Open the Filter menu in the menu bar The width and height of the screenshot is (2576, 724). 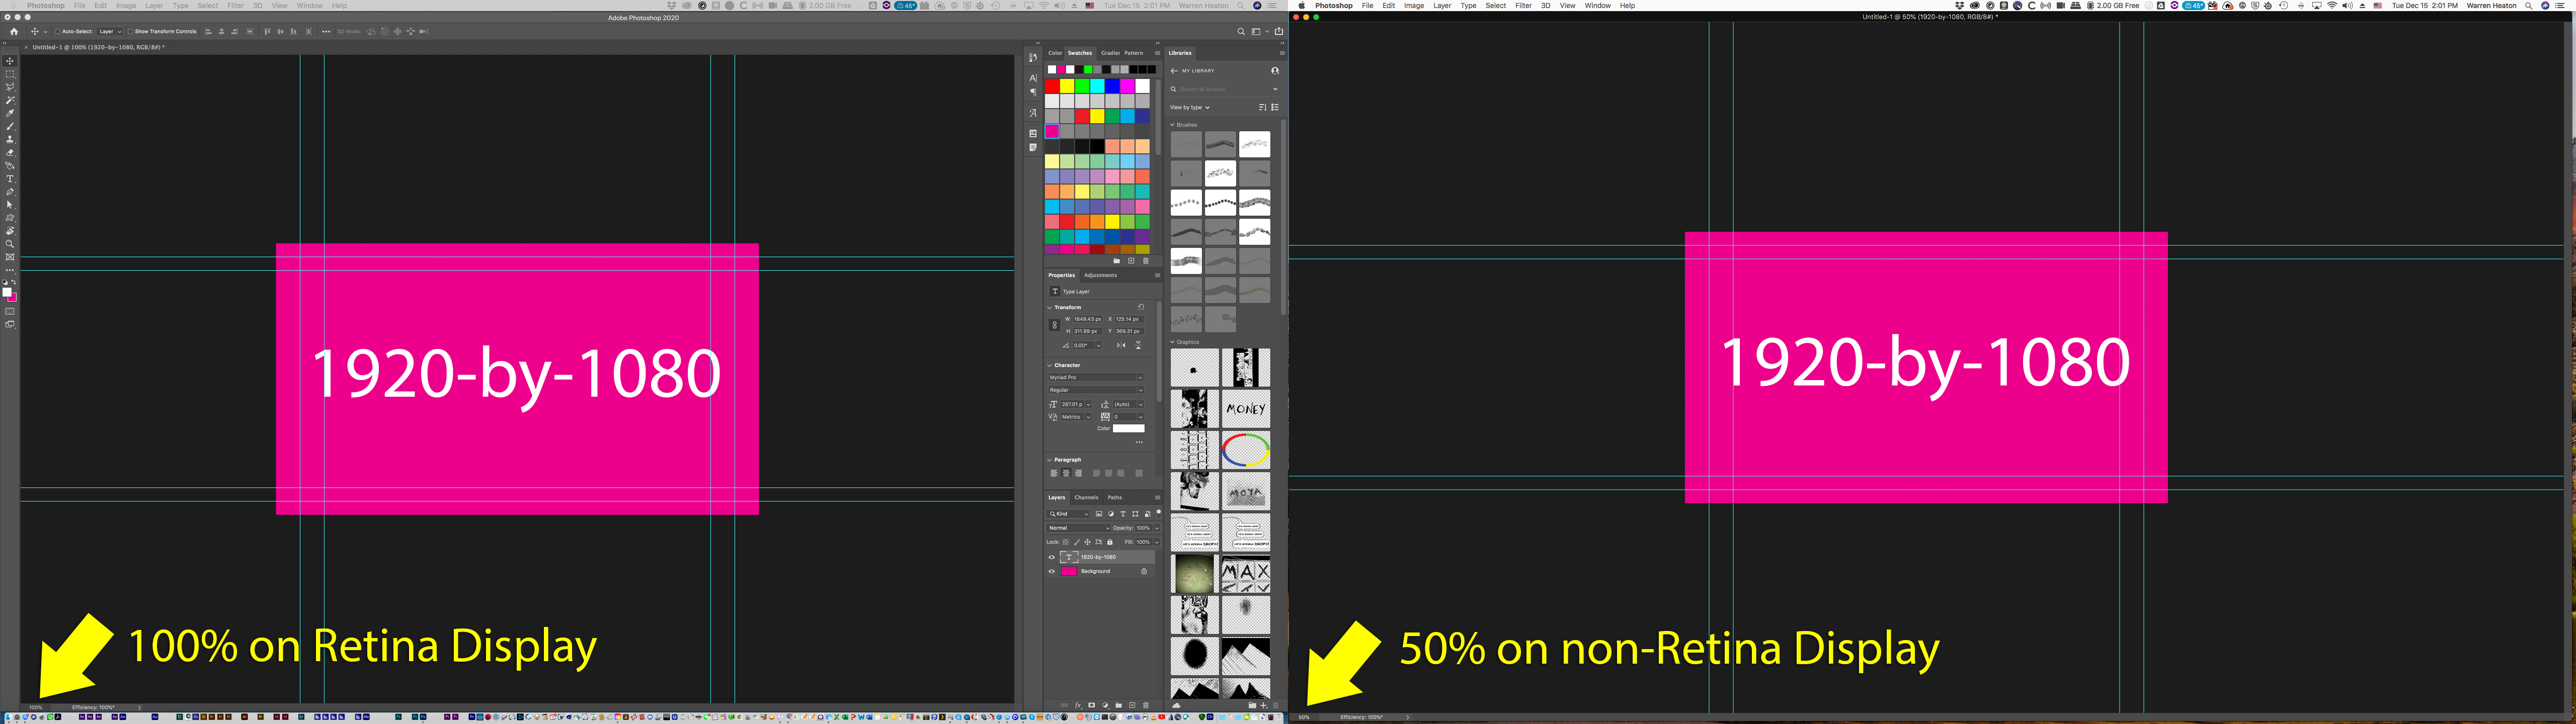point(235,5)
